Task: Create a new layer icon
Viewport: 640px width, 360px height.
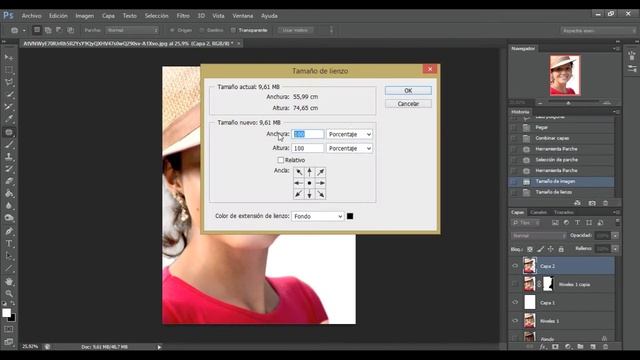Action: (593, 347)
